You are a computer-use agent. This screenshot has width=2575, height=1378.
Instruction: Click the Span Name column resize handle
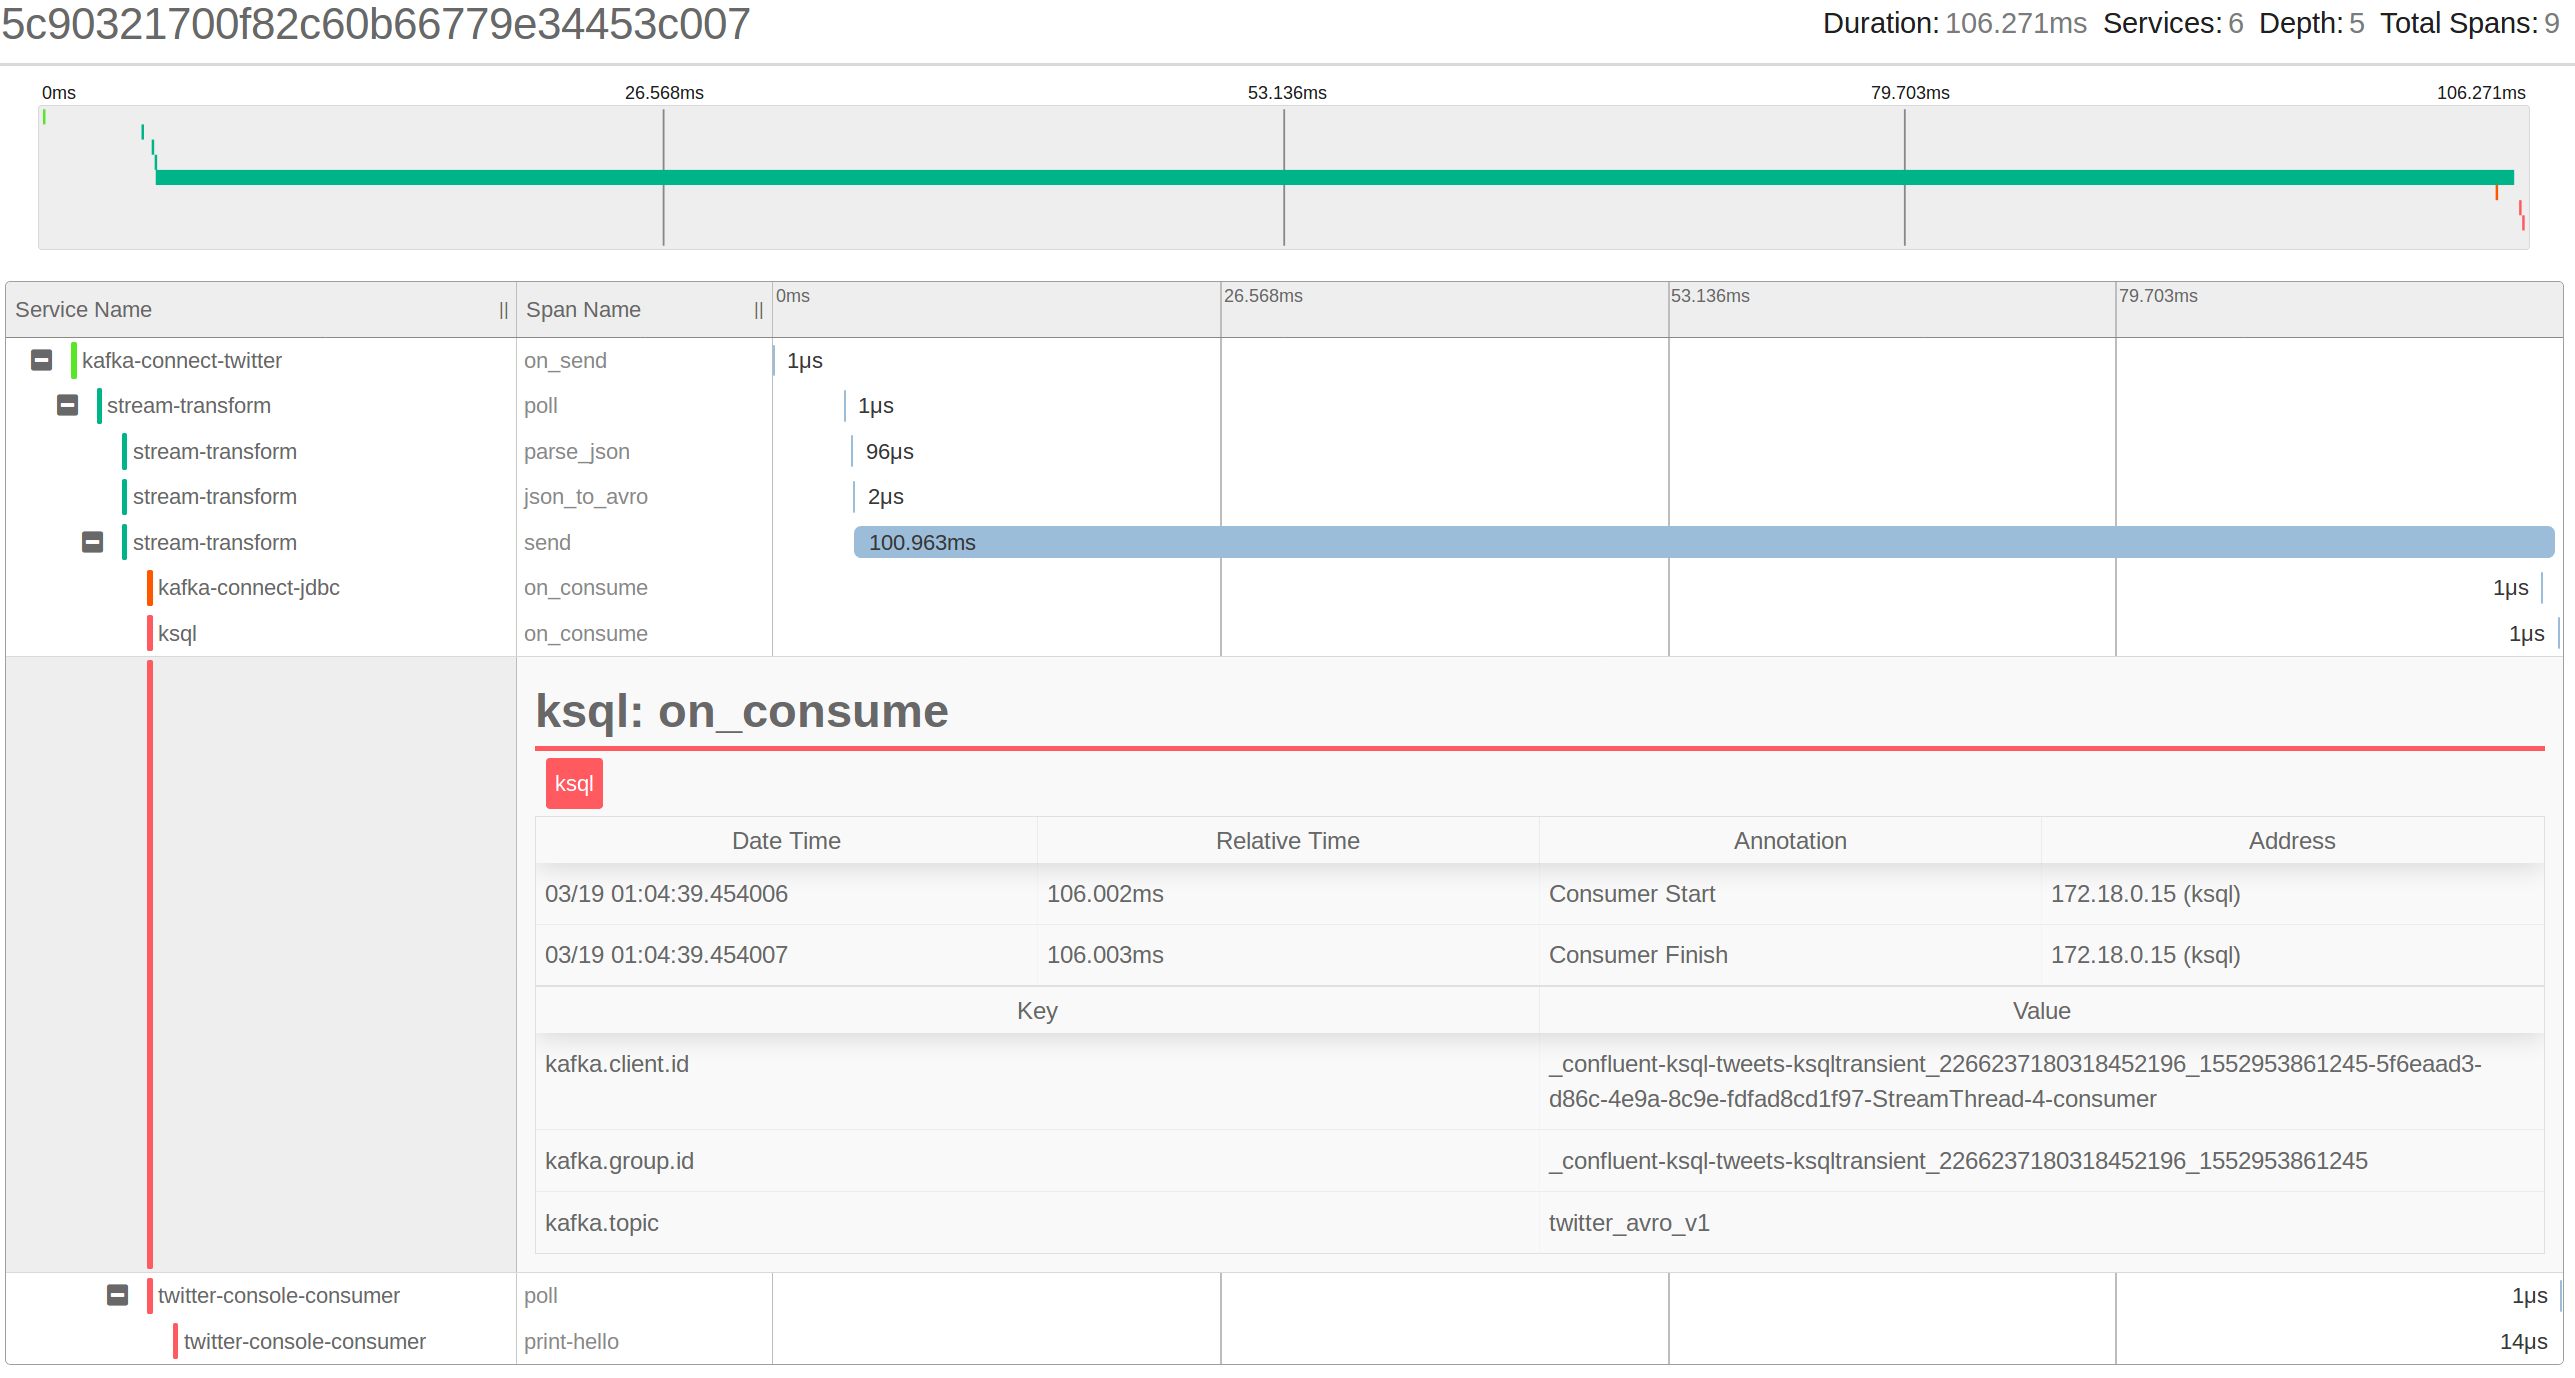758,310
